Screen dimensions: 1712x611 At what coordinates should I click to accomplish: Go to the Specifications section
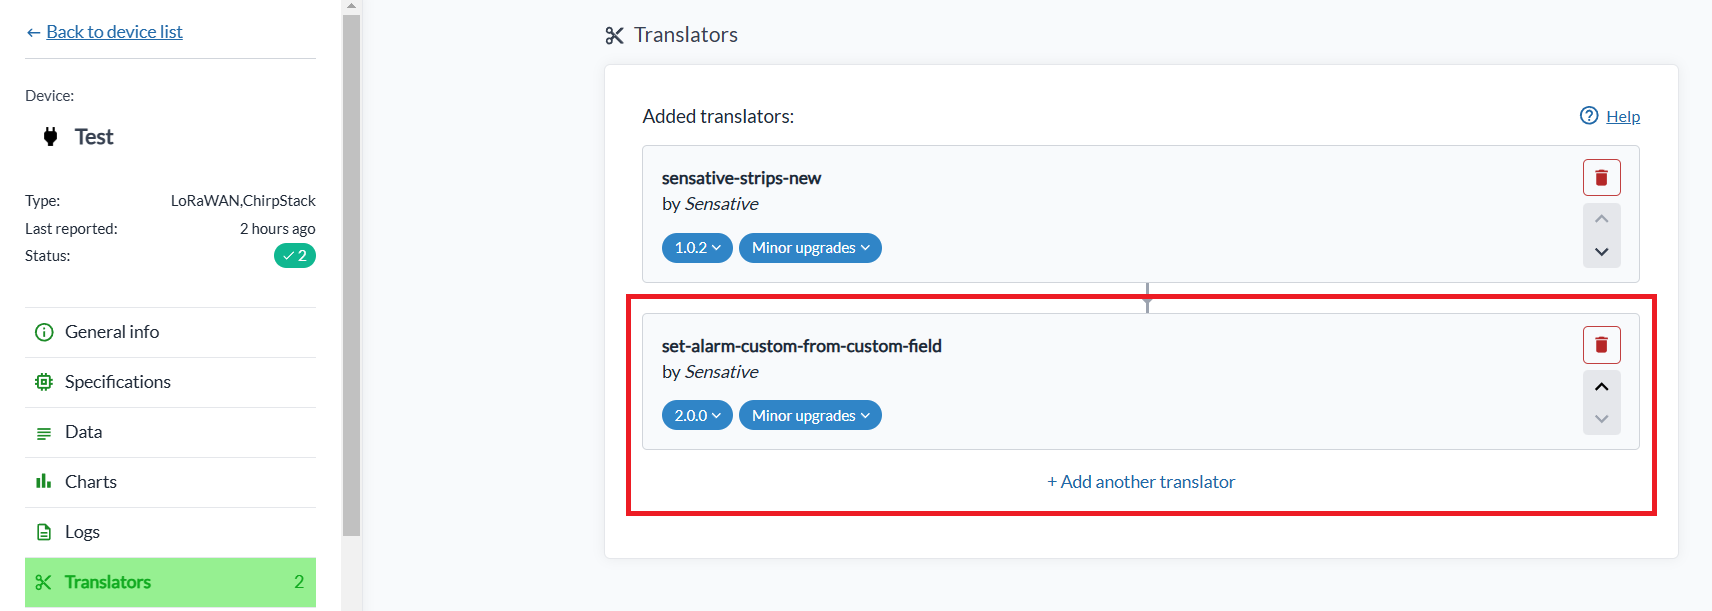(117, 382)
